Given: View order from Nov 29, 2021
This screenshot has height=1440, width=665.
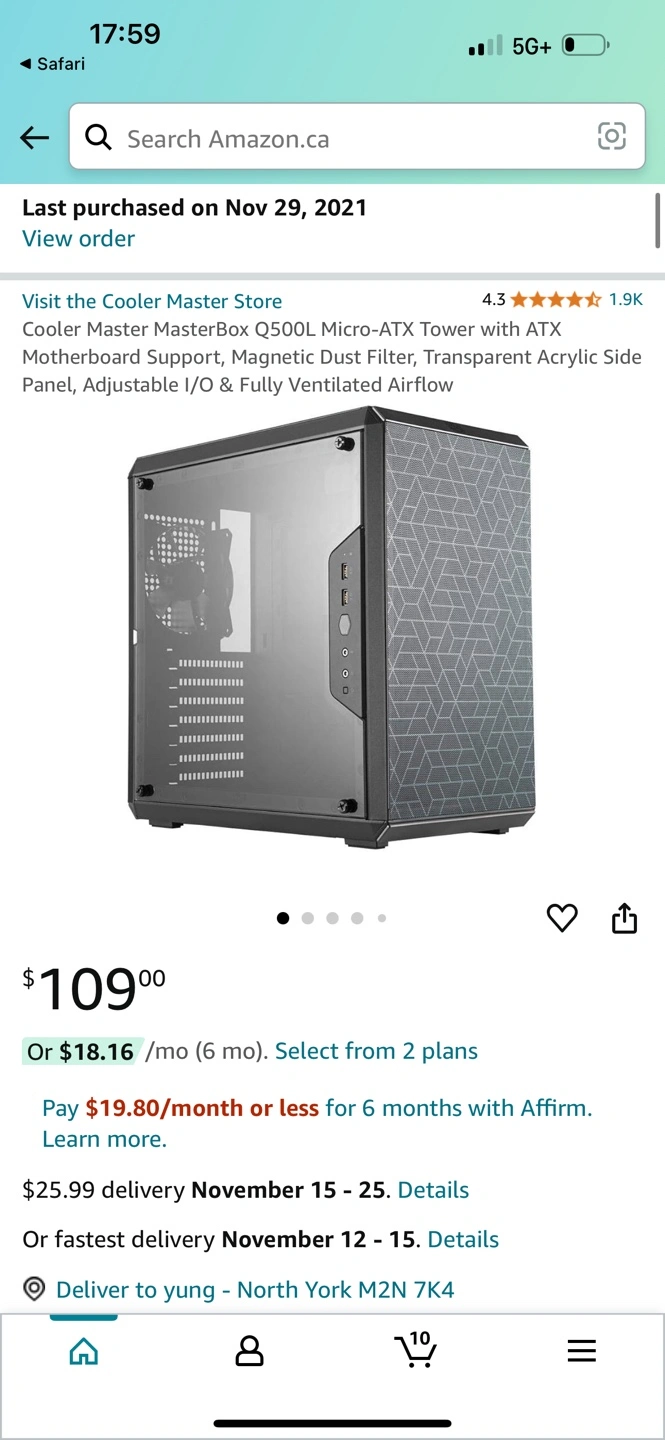Looking at the screenshot, I should 78,239.
